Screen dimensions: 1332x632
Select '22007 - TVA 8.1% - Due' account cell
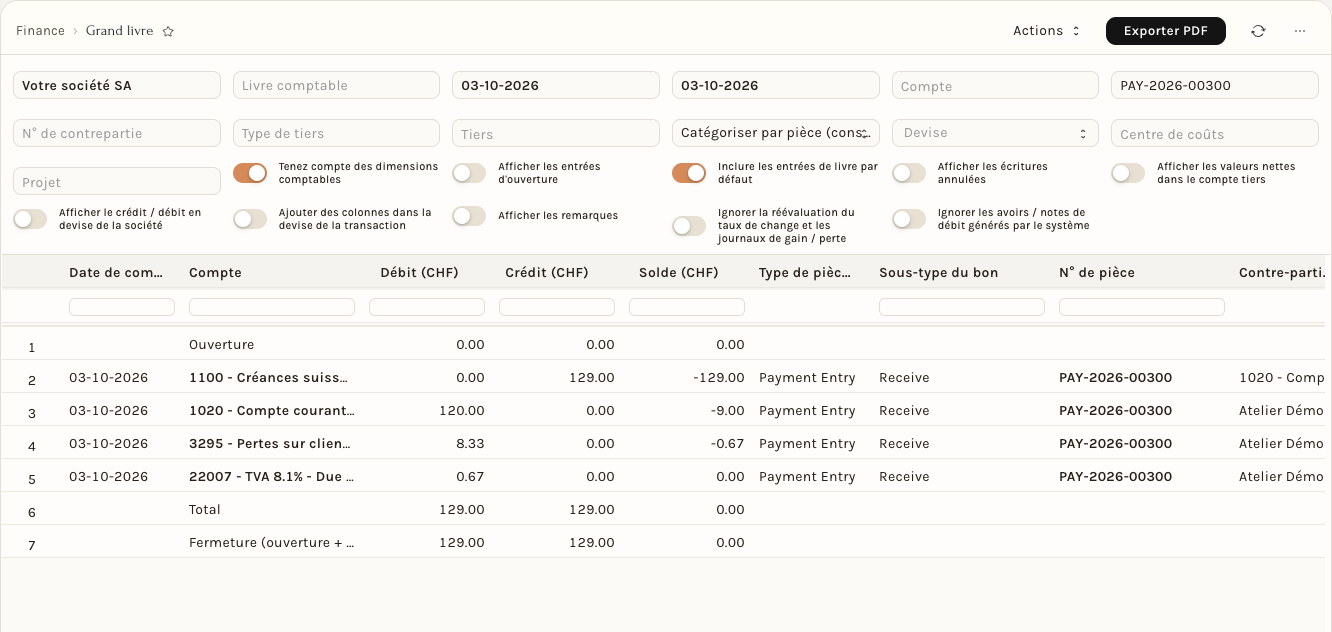tap(271, 477)
